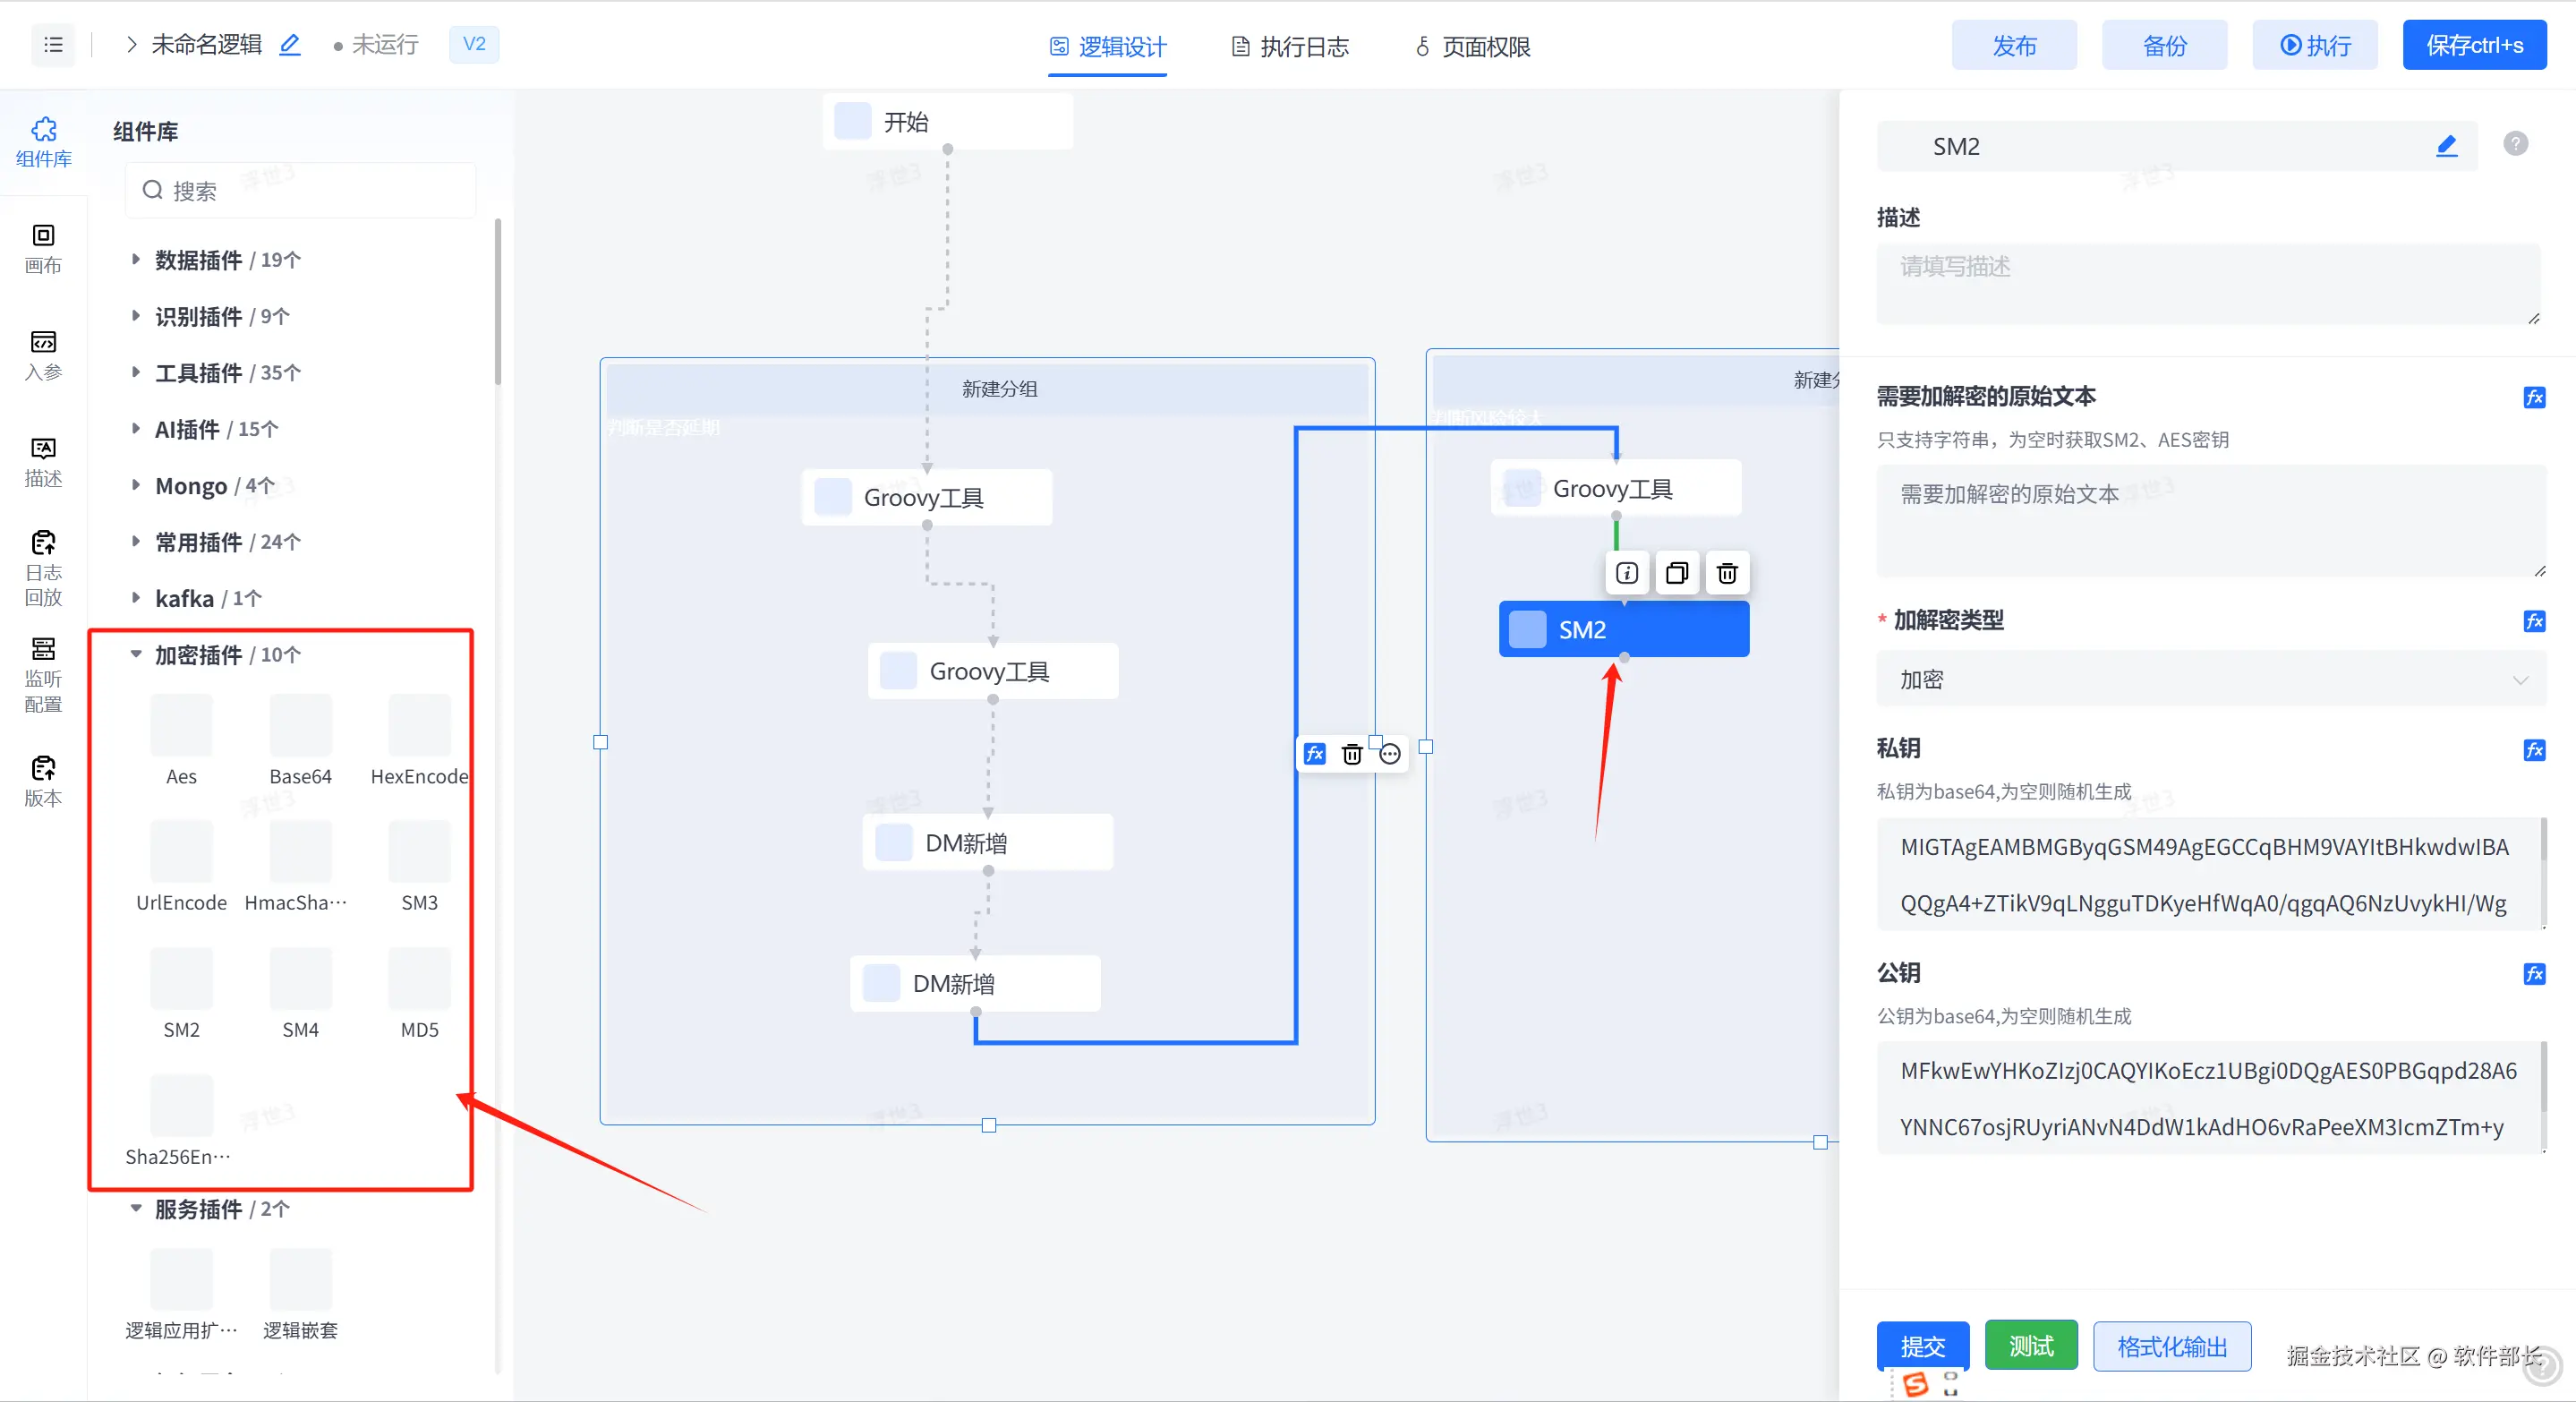Click the help question mark icon
Screen dimensions: 2576x1402
pos(2515,144)
